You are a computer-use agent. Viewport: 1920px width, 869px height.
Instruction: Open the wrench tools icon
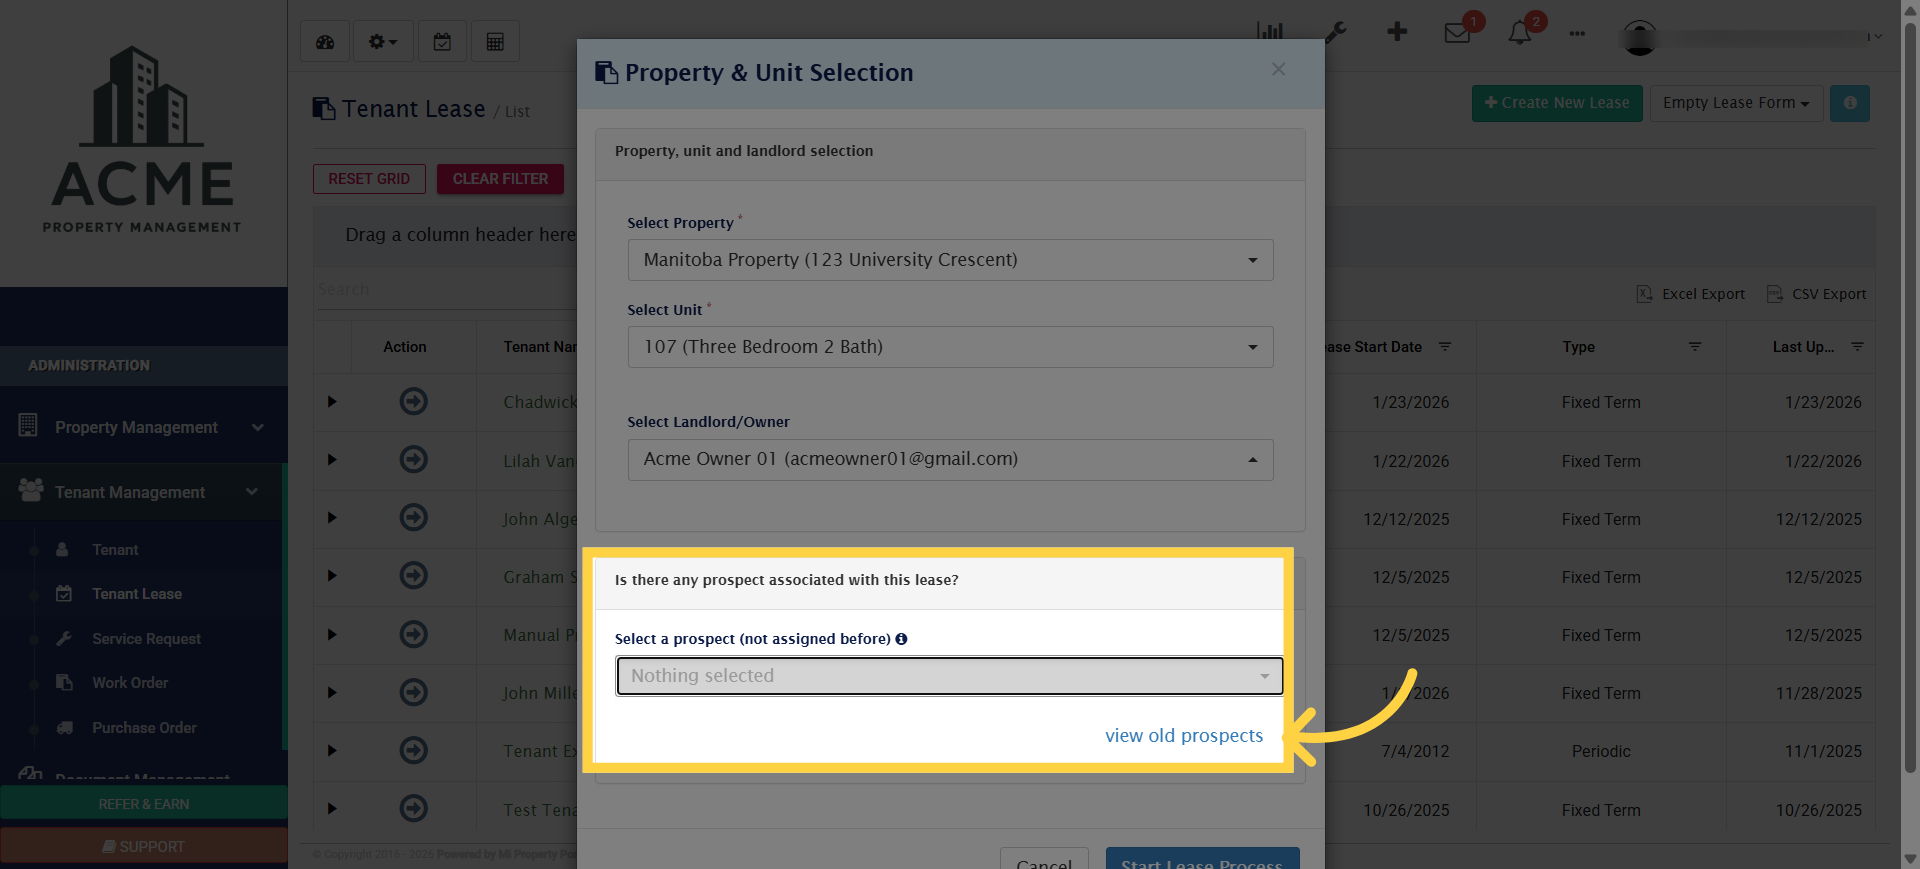[x=1336, y=32]
